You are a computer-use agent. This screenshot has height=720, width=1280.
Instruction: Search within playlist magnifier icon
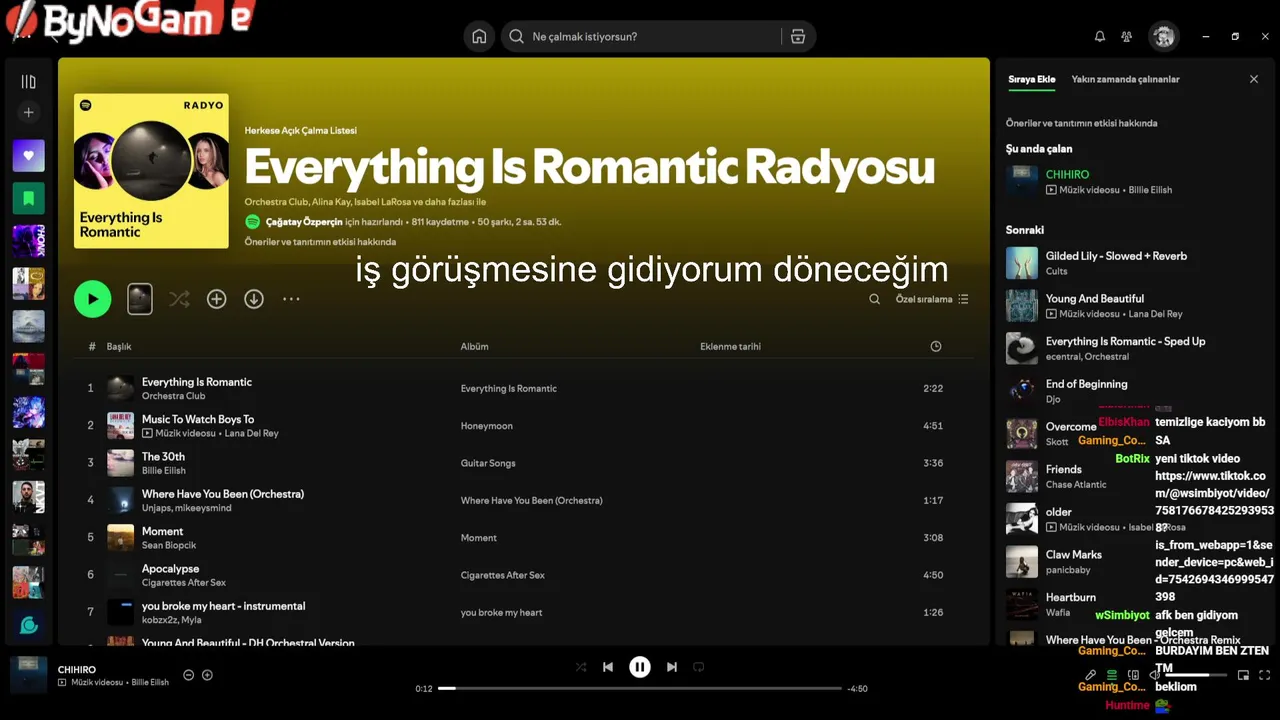(875, 299)
